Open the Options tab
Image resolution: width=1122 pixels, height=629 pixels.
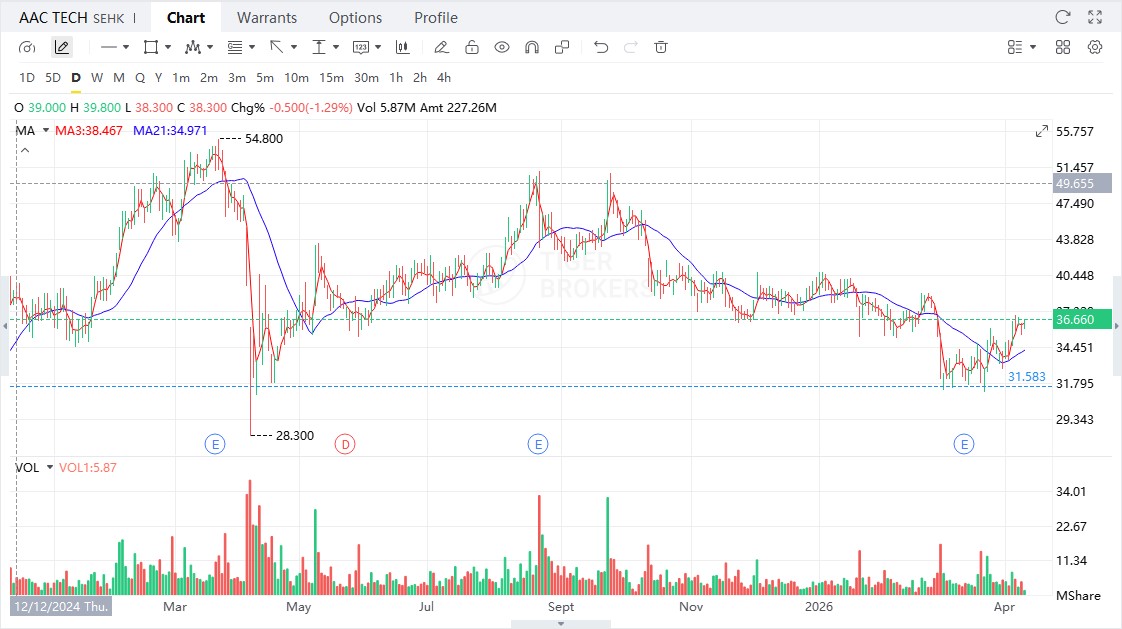click(355, 18)
